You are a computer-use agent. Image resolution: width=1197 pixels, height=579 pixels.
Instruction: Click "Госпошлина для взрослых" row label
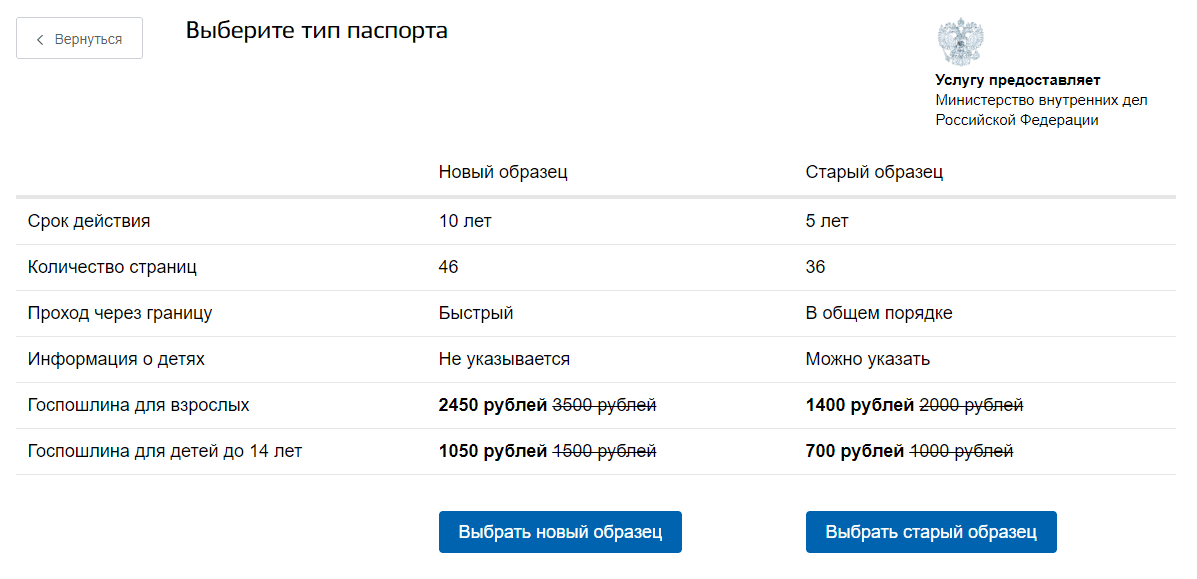[138, 405]
